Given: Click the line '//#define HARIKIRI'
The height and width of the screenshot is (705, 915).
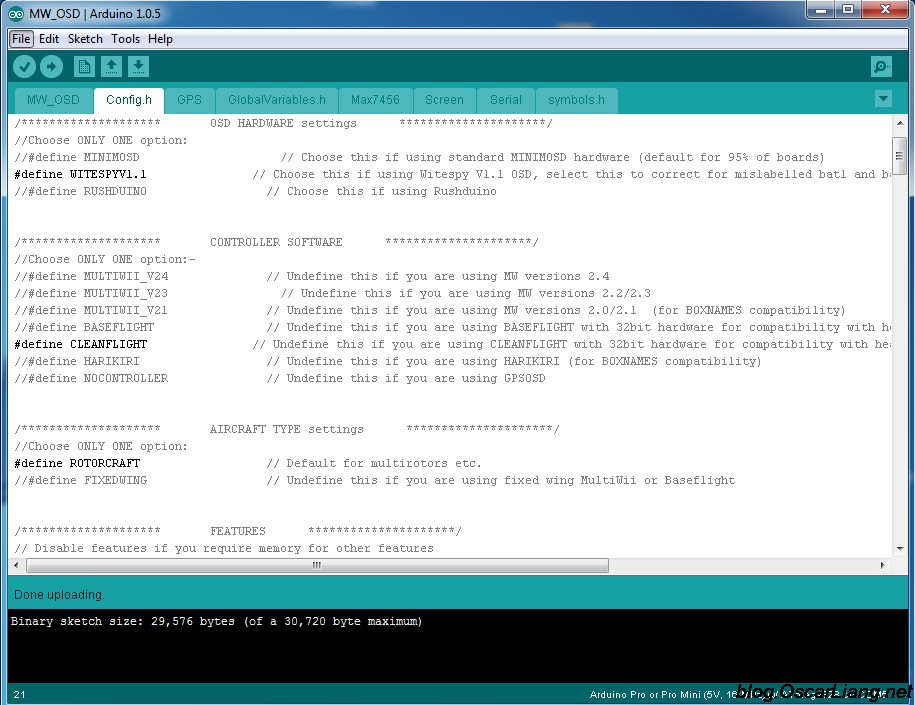Looking at the screenshot, I should 77,361.
